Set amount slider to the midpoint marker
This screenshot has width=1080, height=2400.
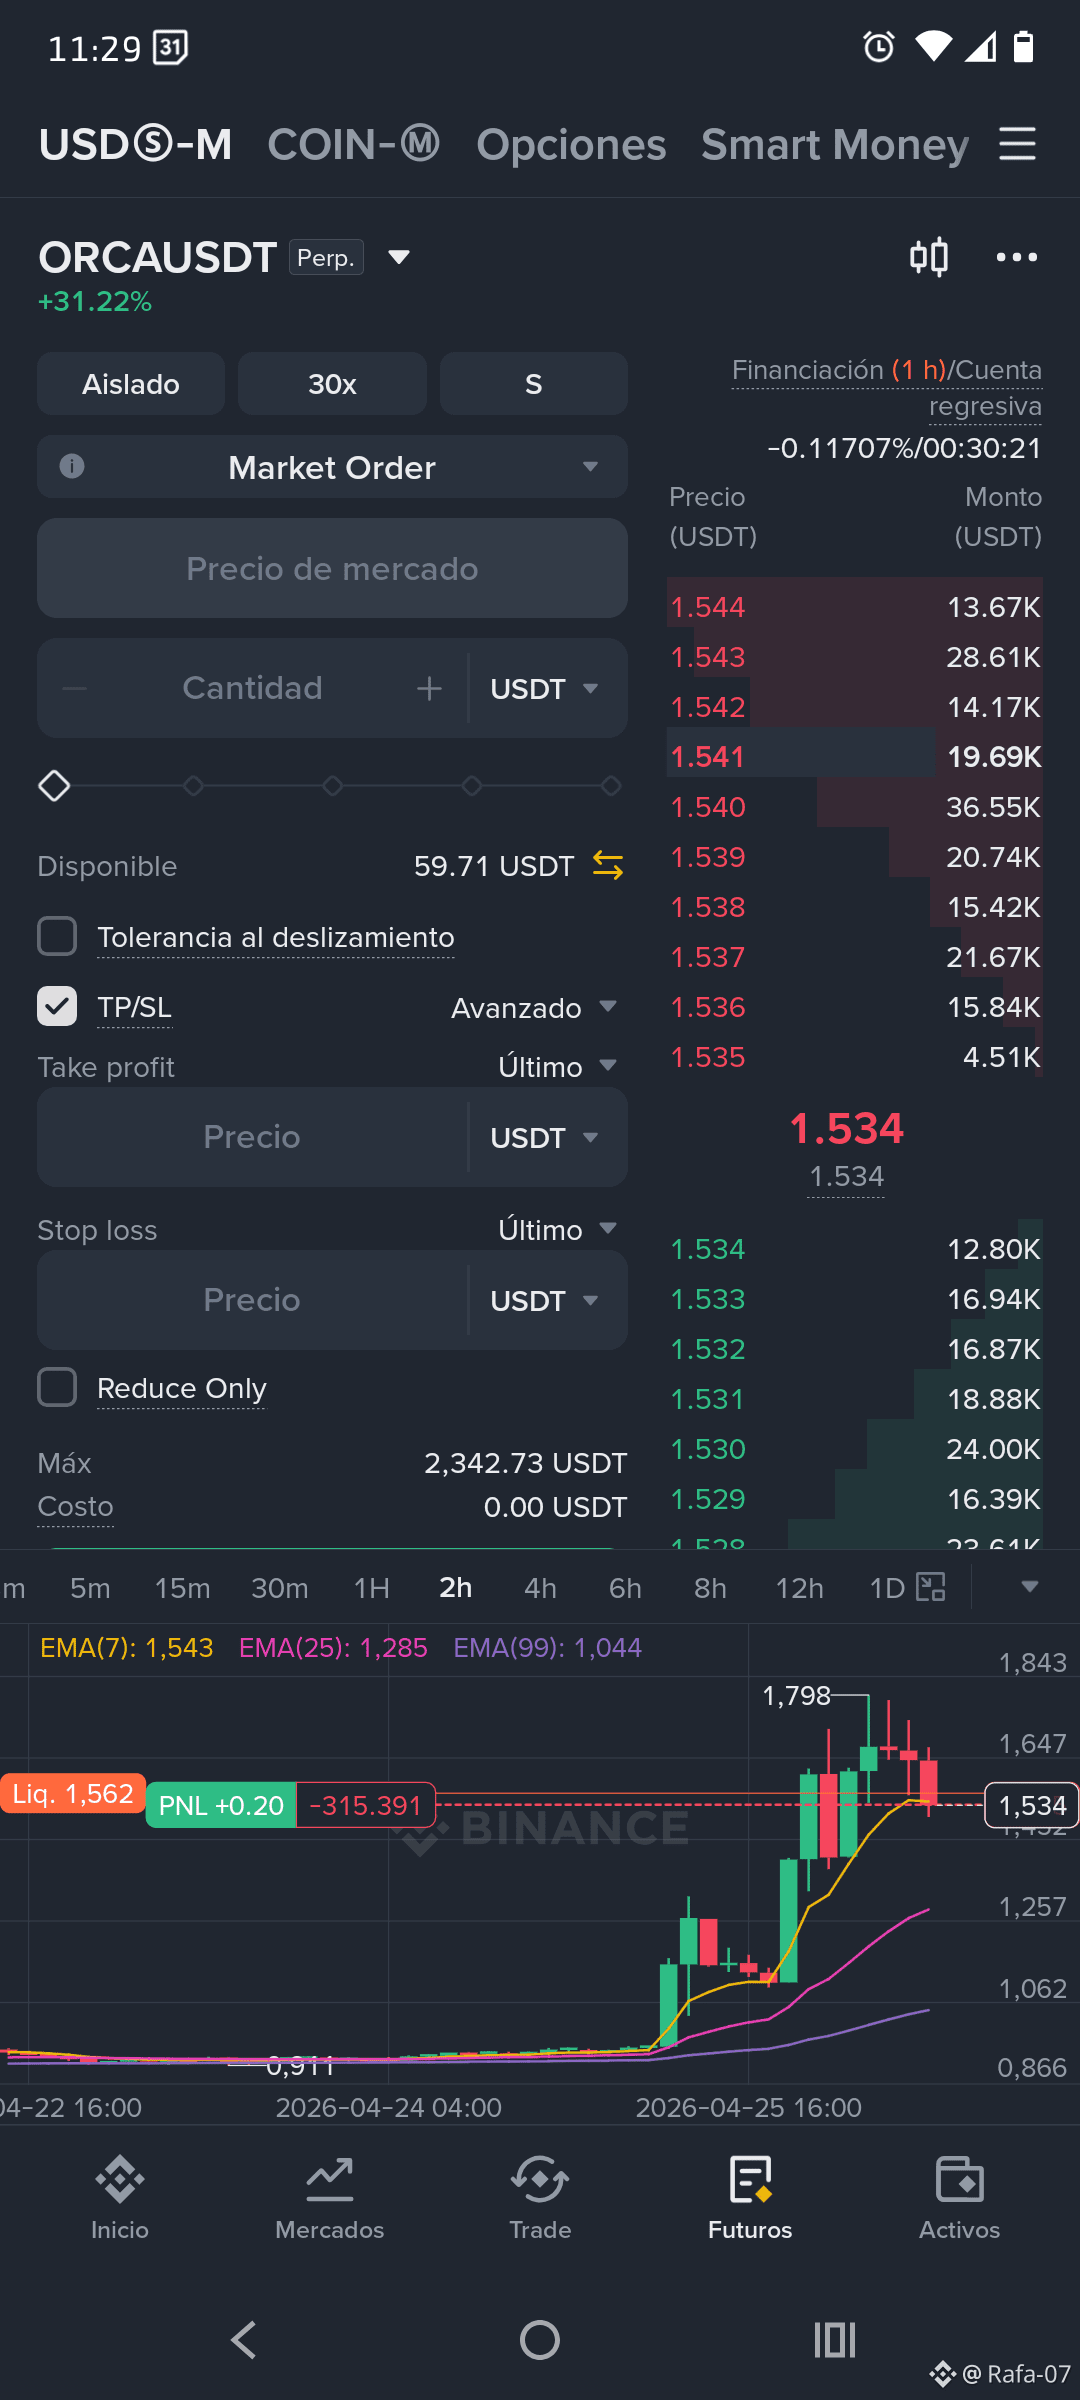pyautogui.click(x=333, y=786)
